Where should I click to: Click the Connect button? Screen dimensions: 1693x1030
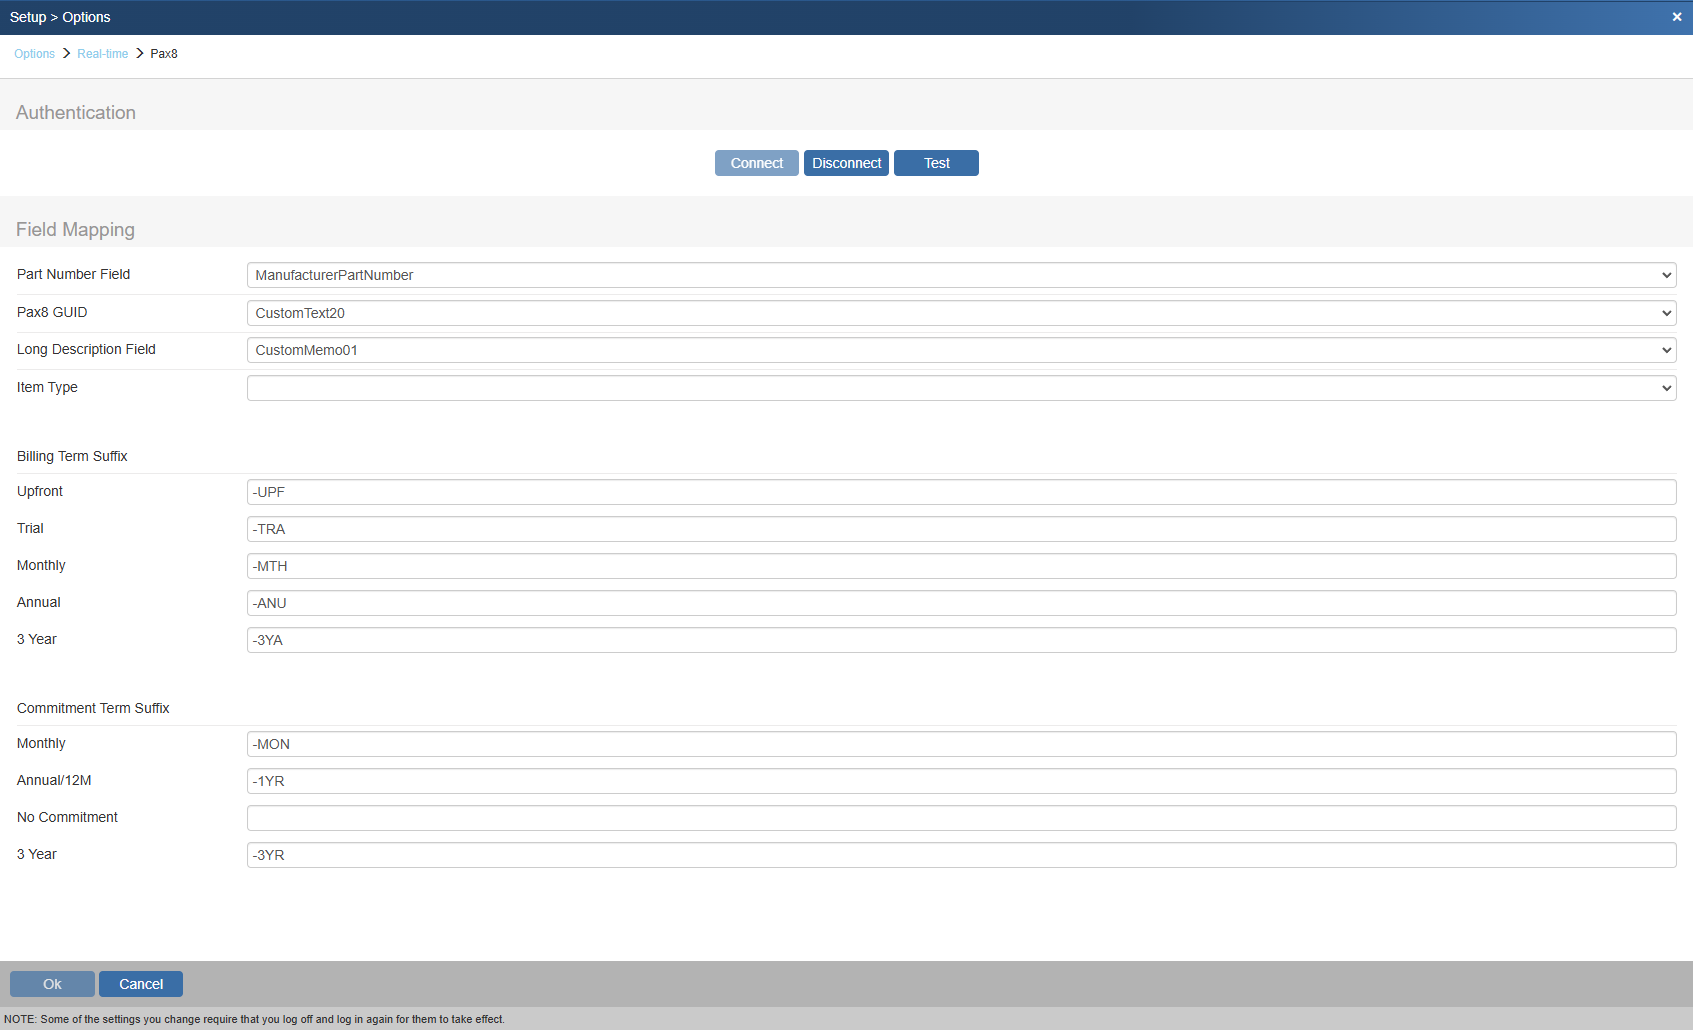pos(756,163)
